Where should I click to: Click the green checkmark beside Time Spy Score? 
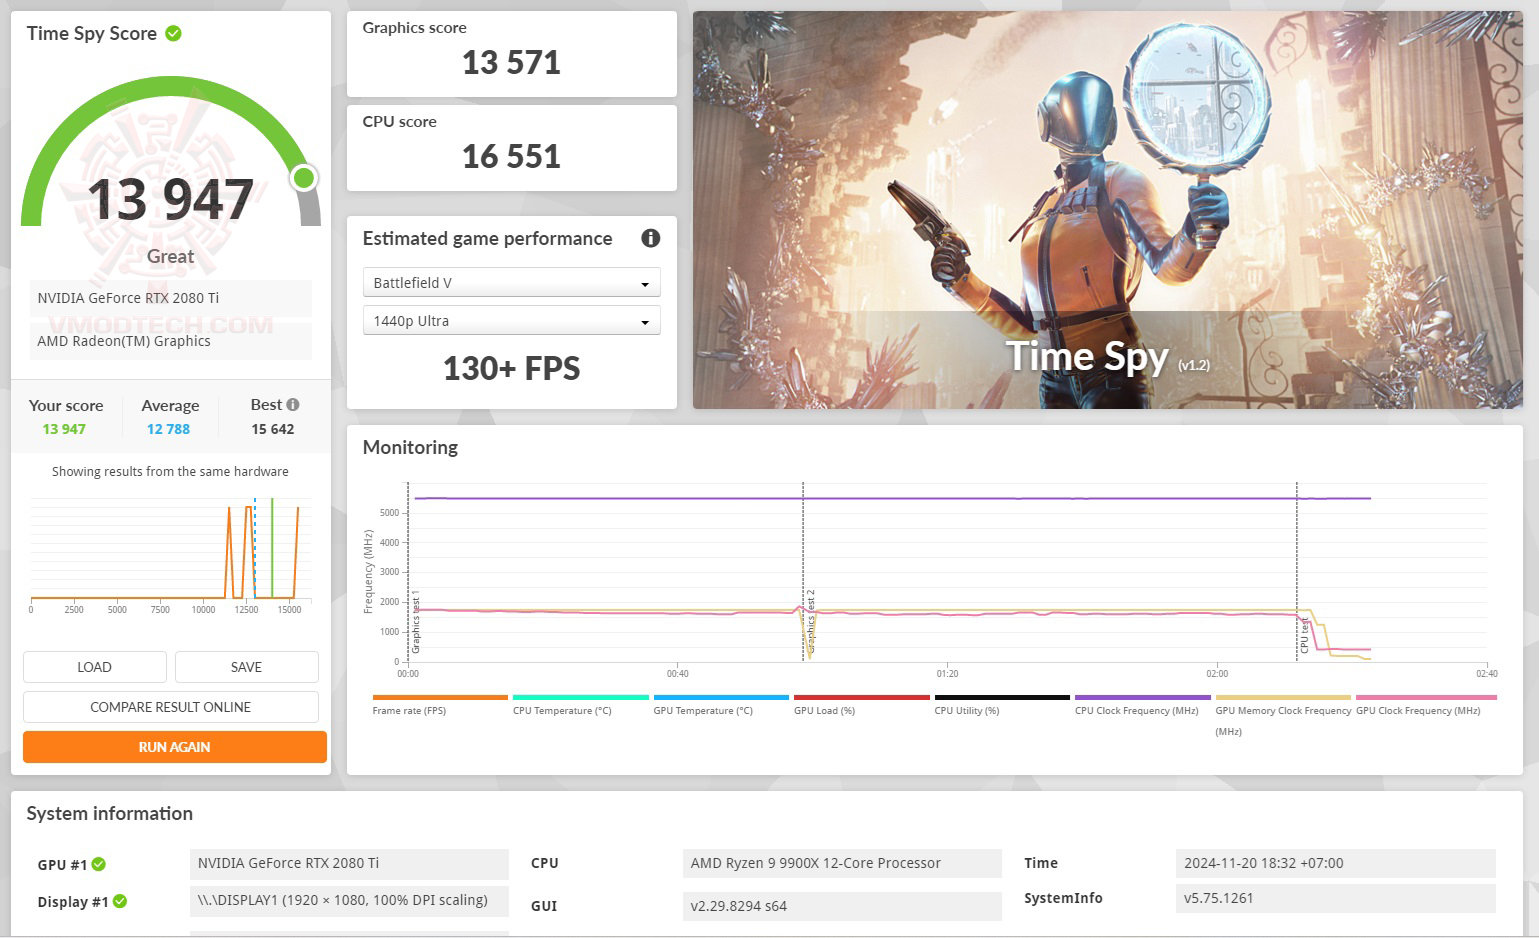pyautogui.click(x=173, y=33)
